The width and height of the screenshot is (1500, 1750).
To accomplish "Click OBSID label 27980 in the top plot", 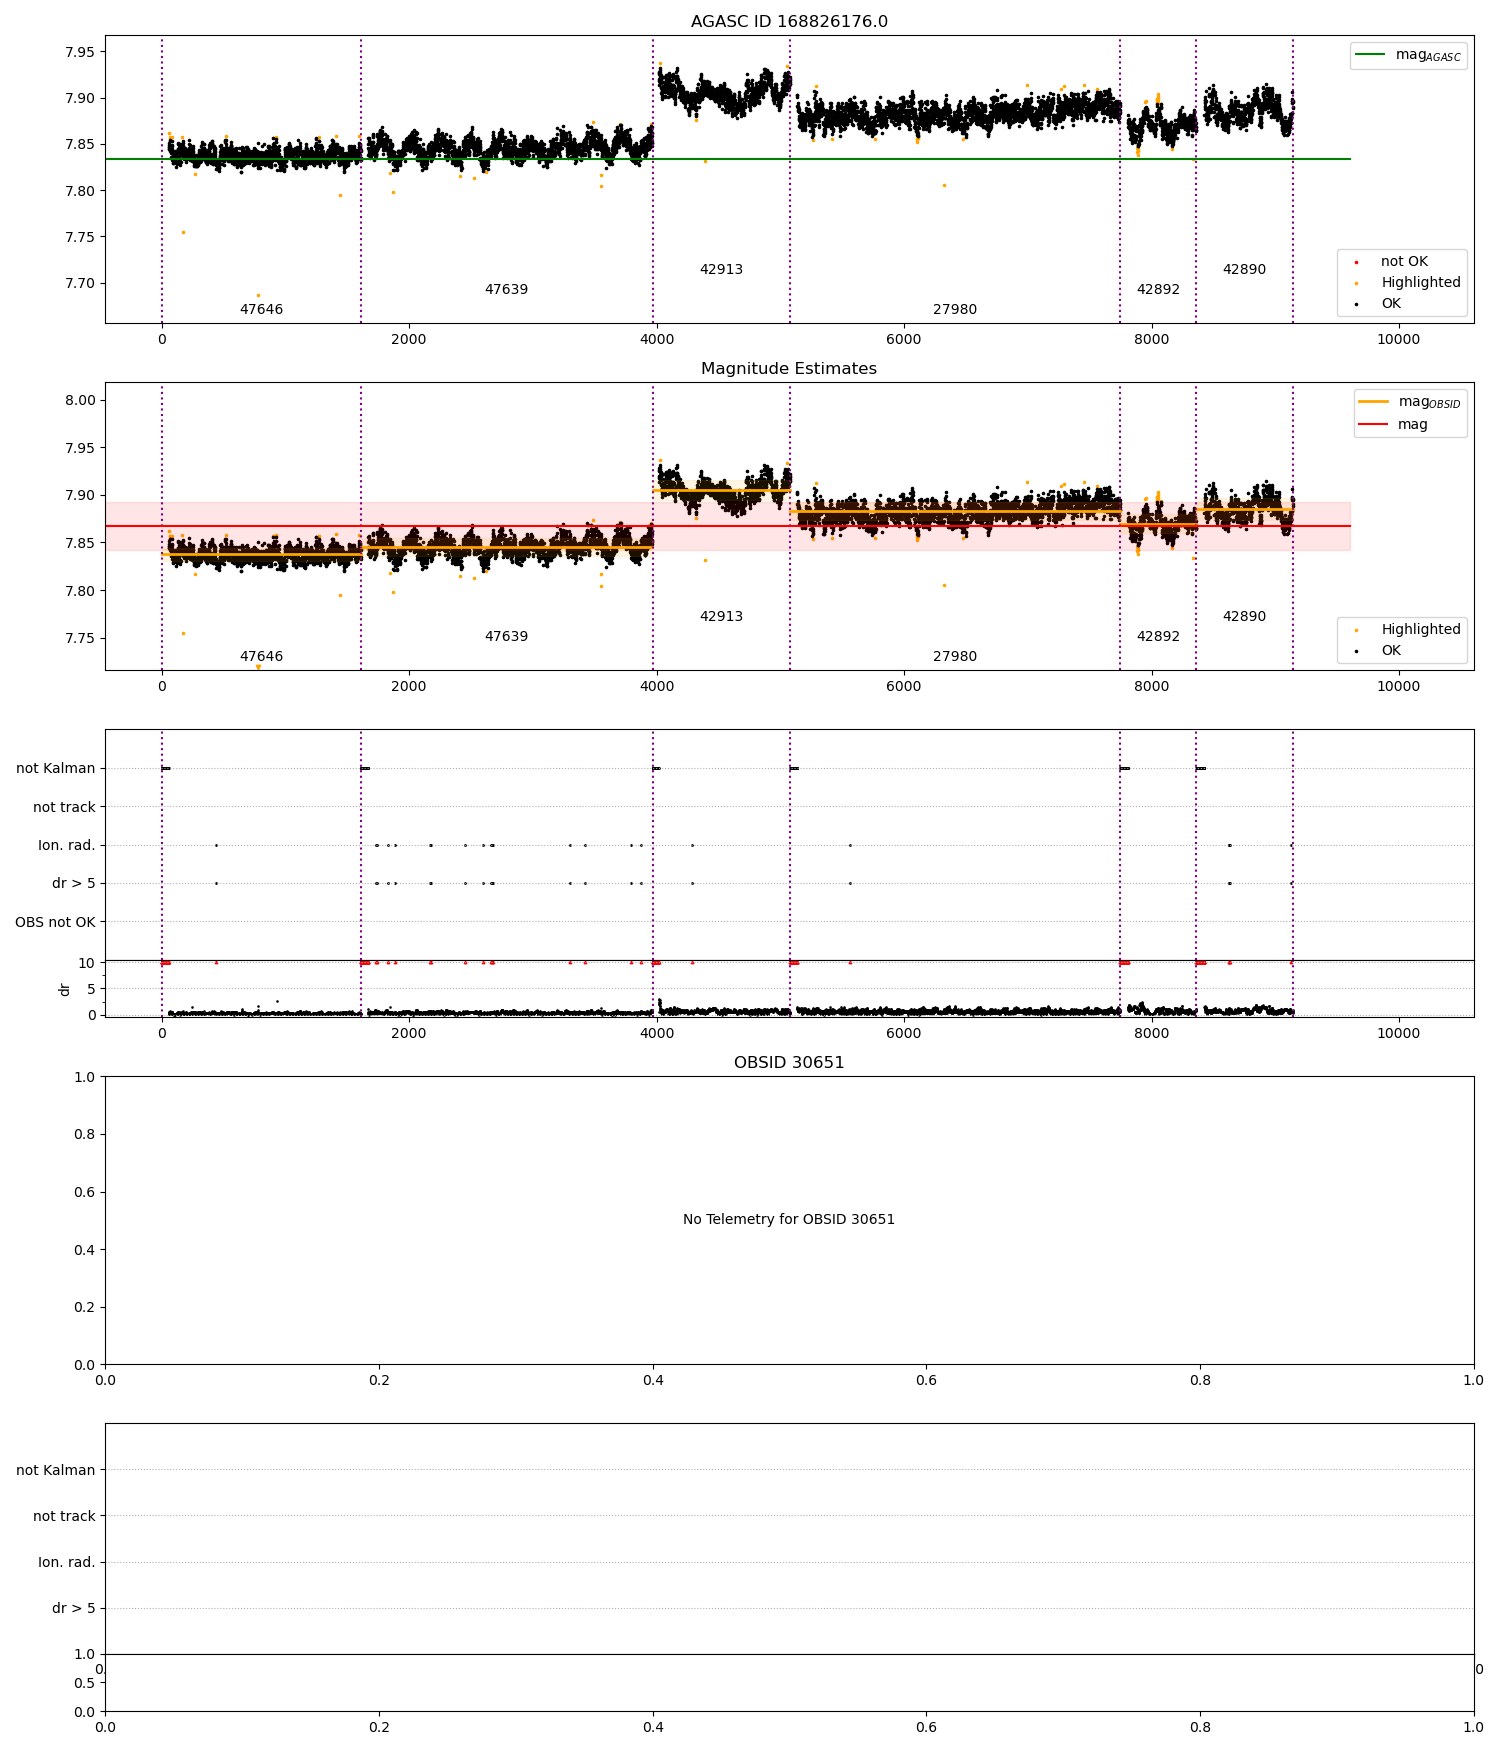I will pos(955,310).
